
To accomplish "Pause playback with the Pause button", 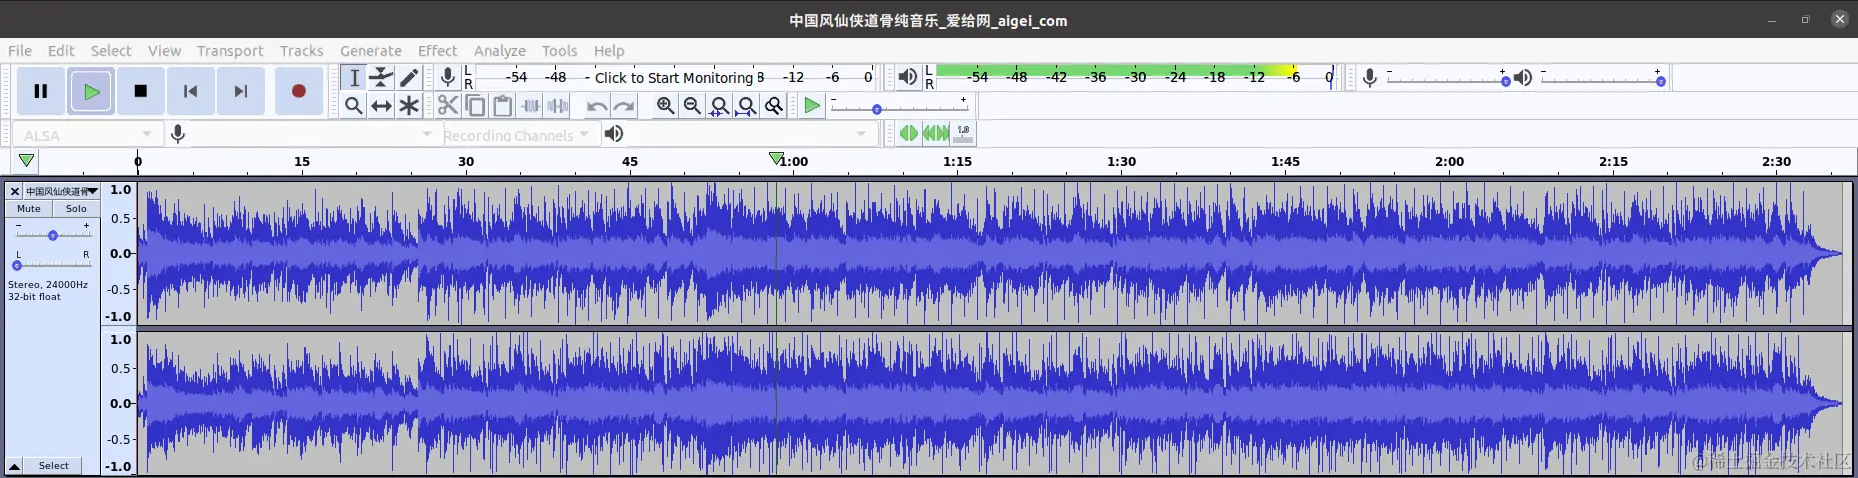I will click(x=41, y=91).
